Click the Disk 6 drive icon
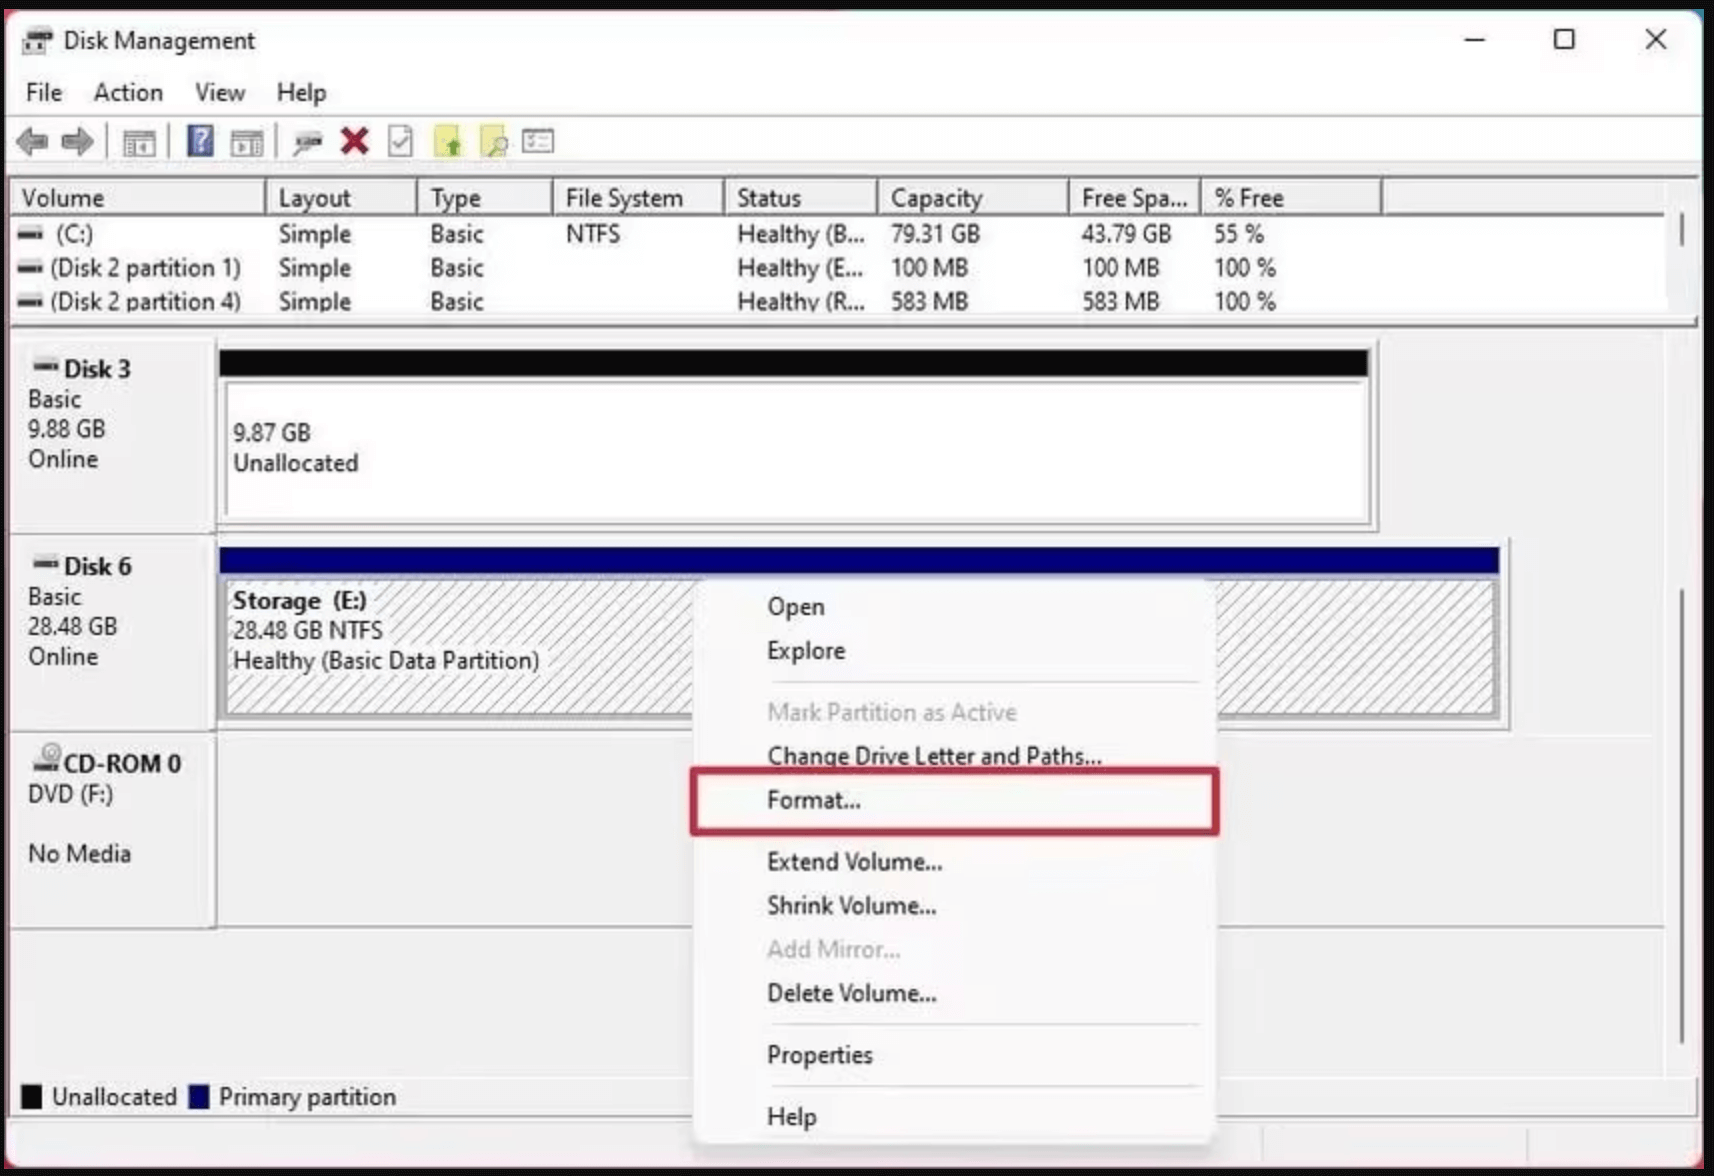Image resolution: width=1714 pixels, height=1176 pixels. [x=45, y=565]
